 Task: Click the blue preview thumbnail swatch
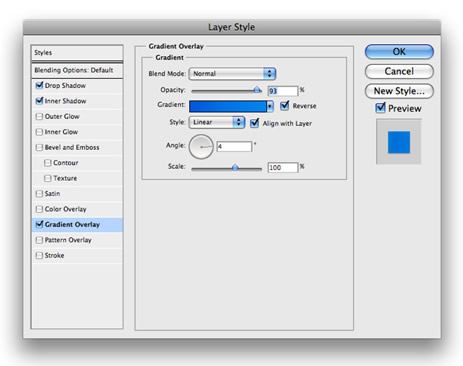tap(399, 142)
